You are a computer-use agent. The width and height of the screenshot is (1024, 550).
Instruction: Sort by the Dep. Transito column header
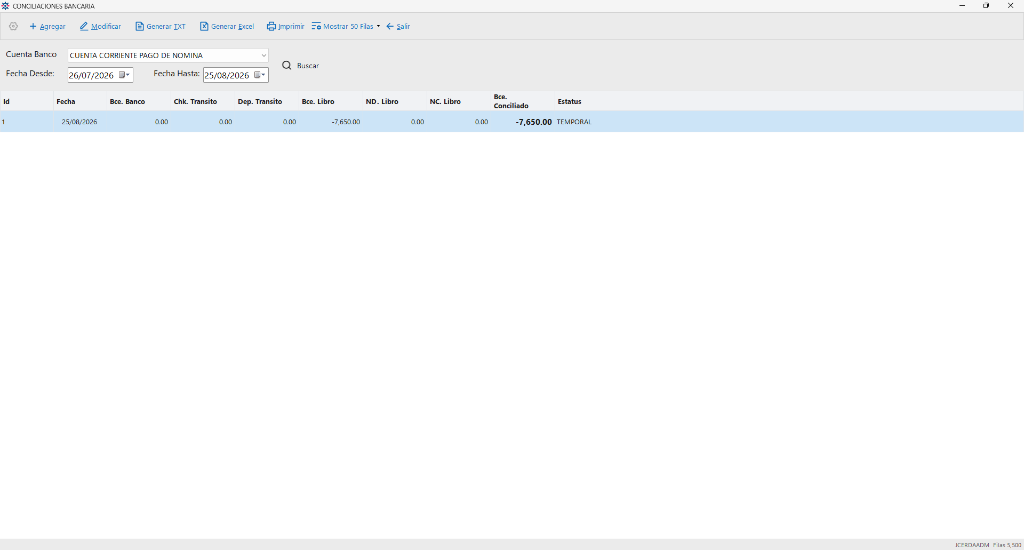point(267,101)
